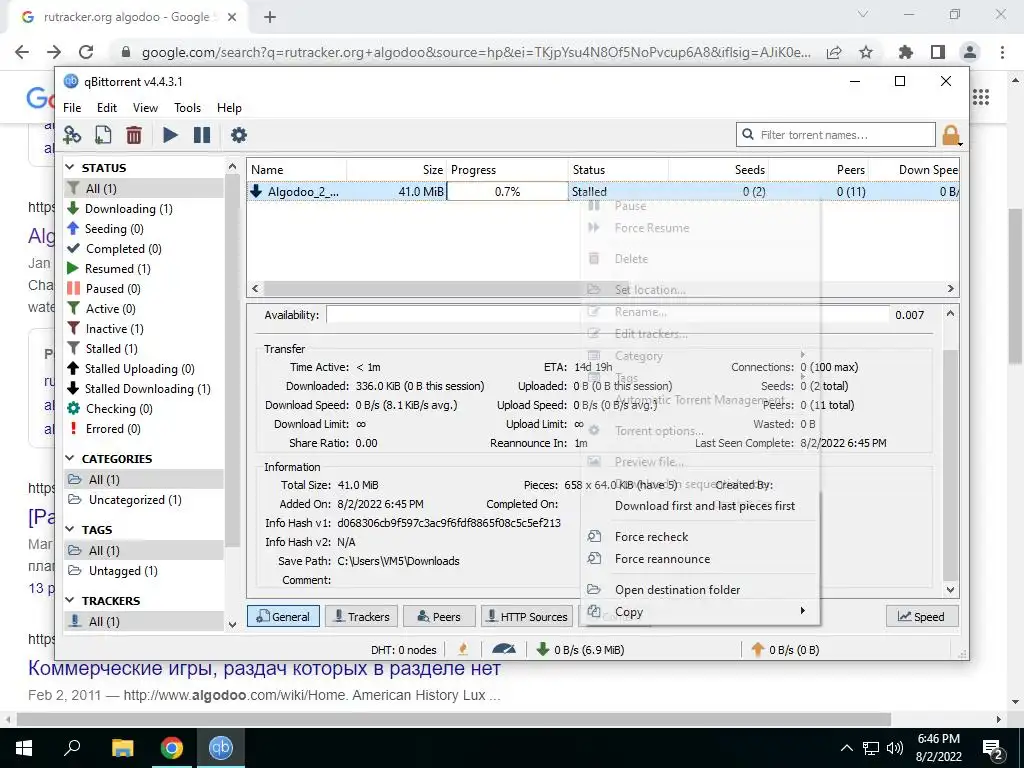
Task: Switch to the General tab
Action: [x=283, y=616]
